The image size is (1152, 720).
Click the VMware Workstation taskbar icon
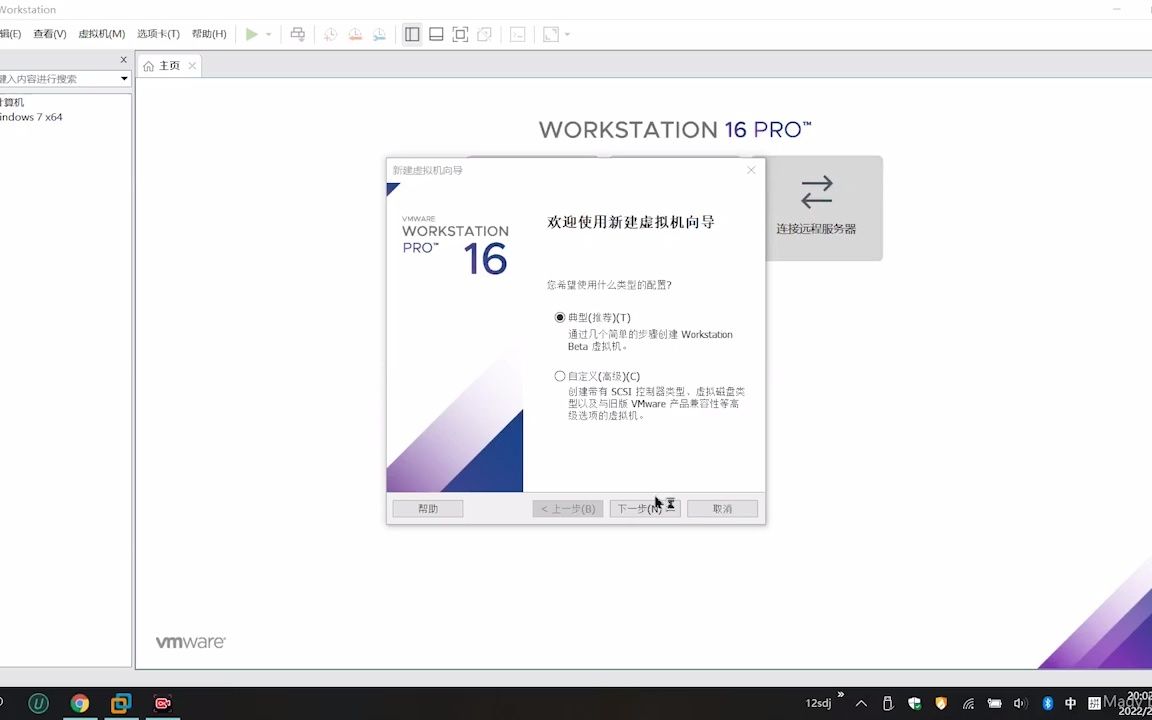tap(121, 704)
